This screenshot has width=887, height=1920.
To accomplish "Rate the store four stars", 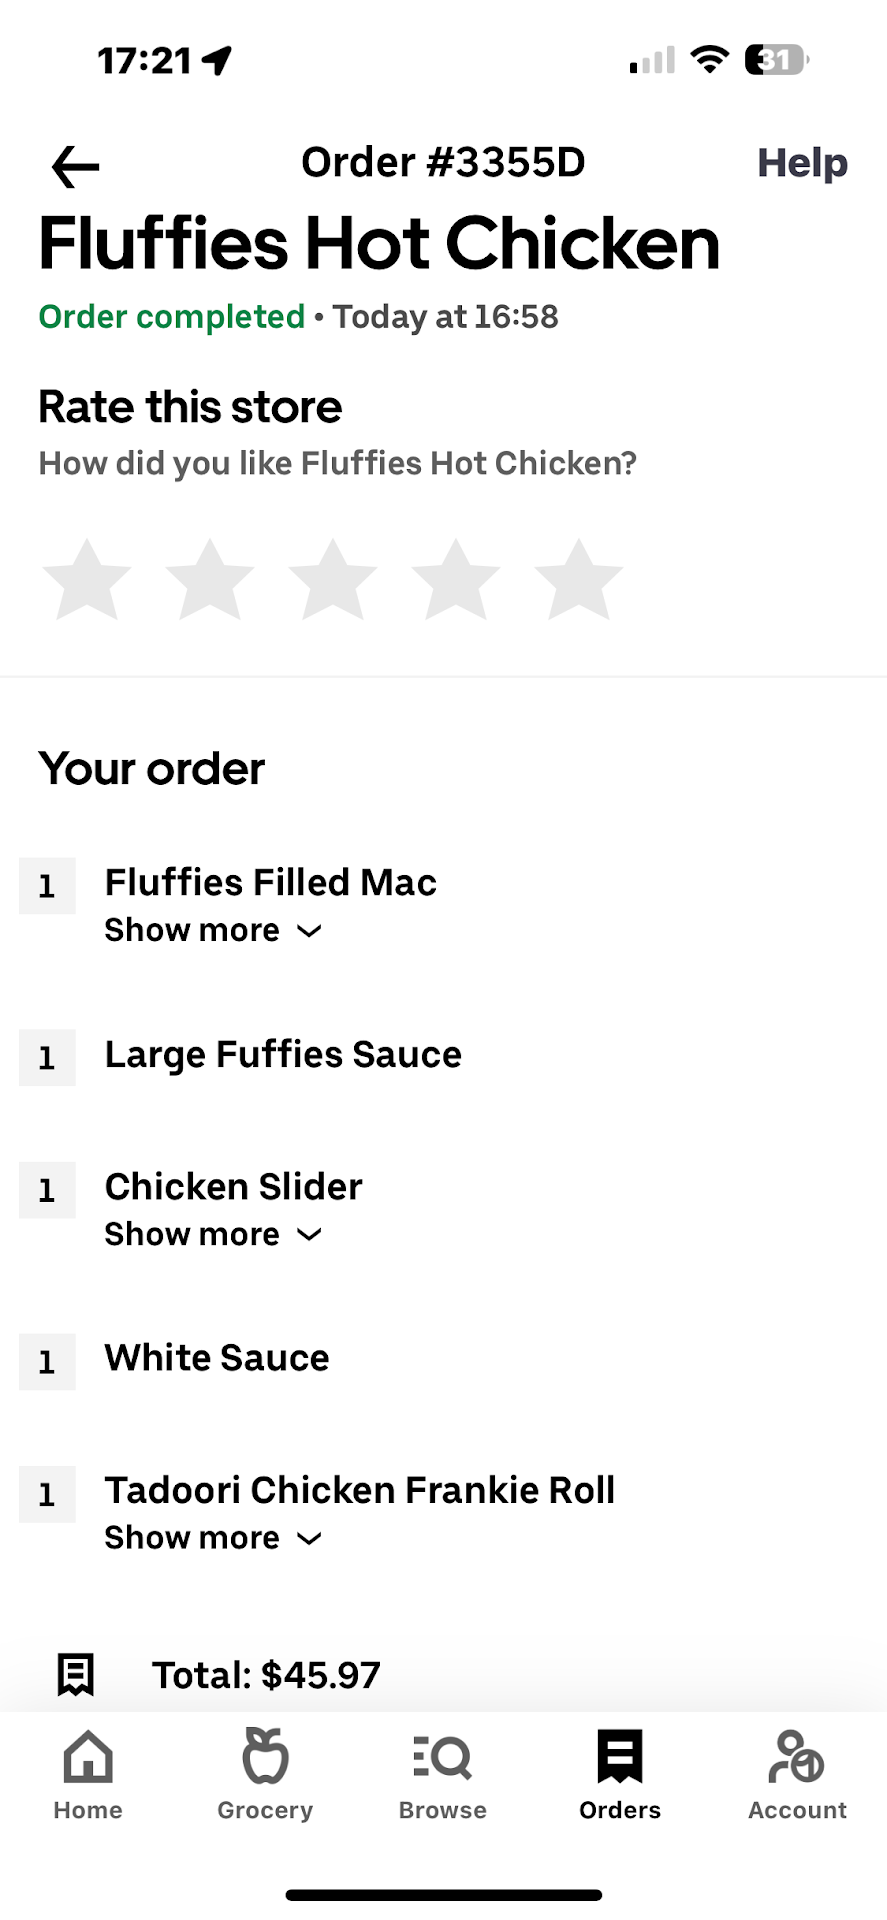I will point(456,580).
